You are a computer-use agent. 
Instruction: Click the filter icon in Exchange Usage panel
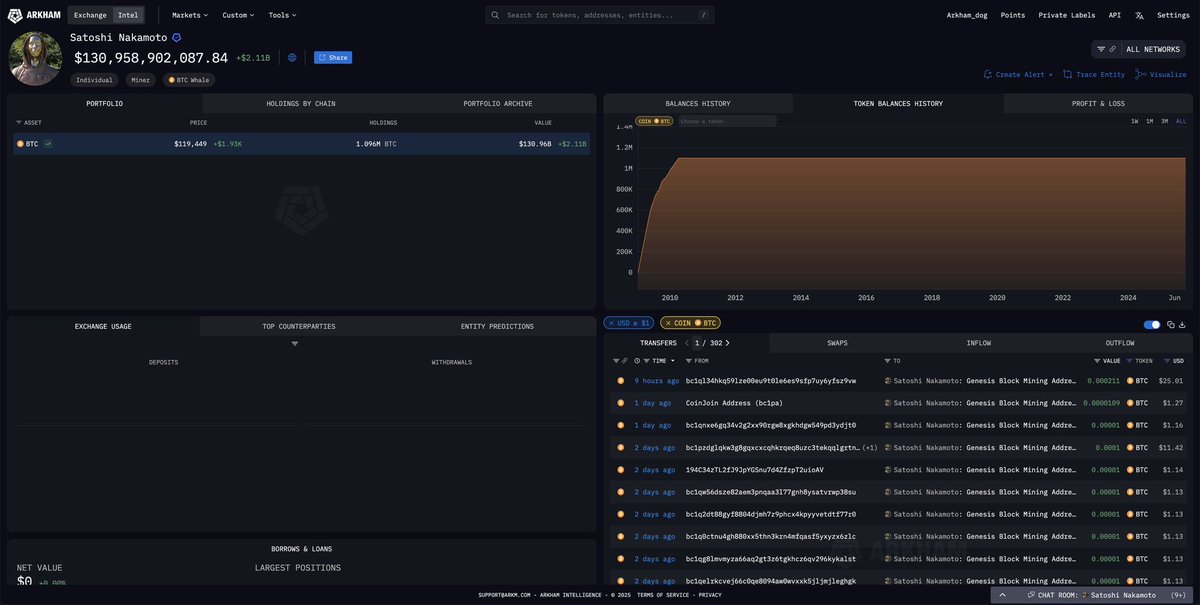pyautogui.click(x=295, y=344)
